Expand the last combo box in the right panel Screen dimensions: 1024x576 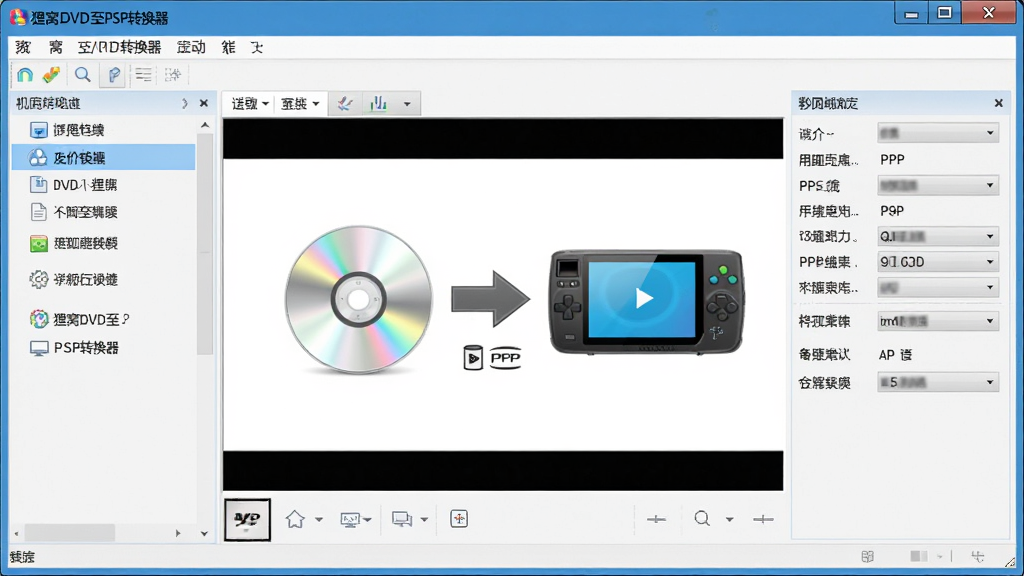point(938,382)
